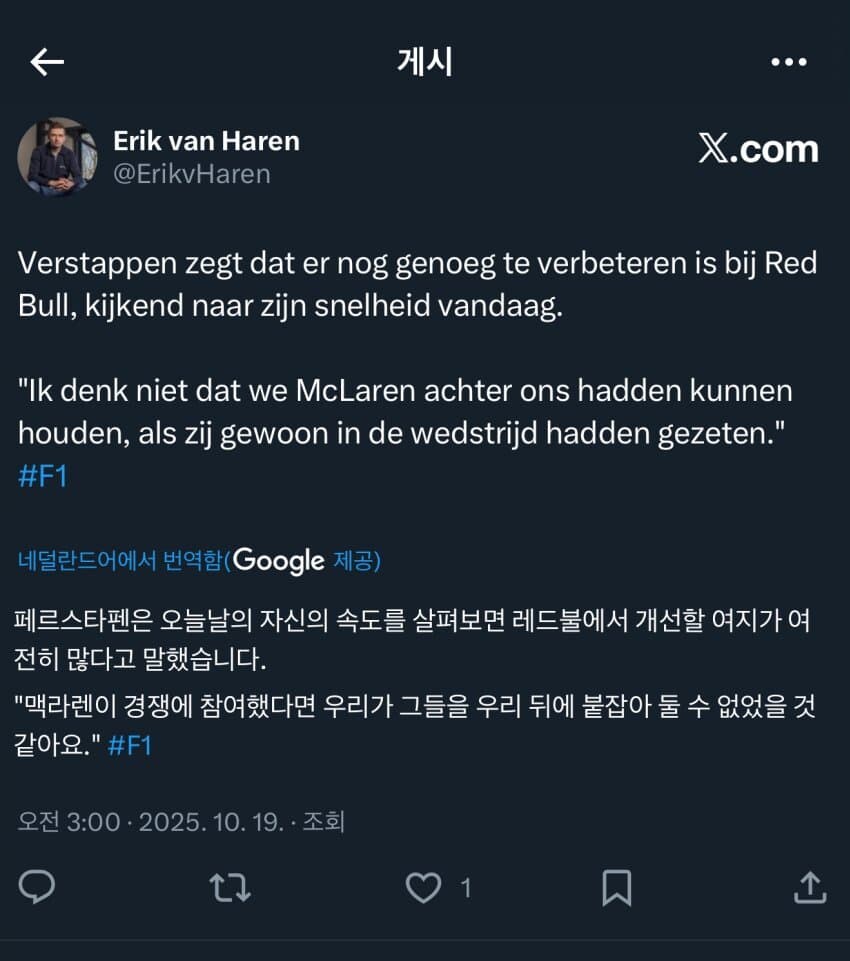Tap the date 2025. 10. 19.

tap(211, 822)
